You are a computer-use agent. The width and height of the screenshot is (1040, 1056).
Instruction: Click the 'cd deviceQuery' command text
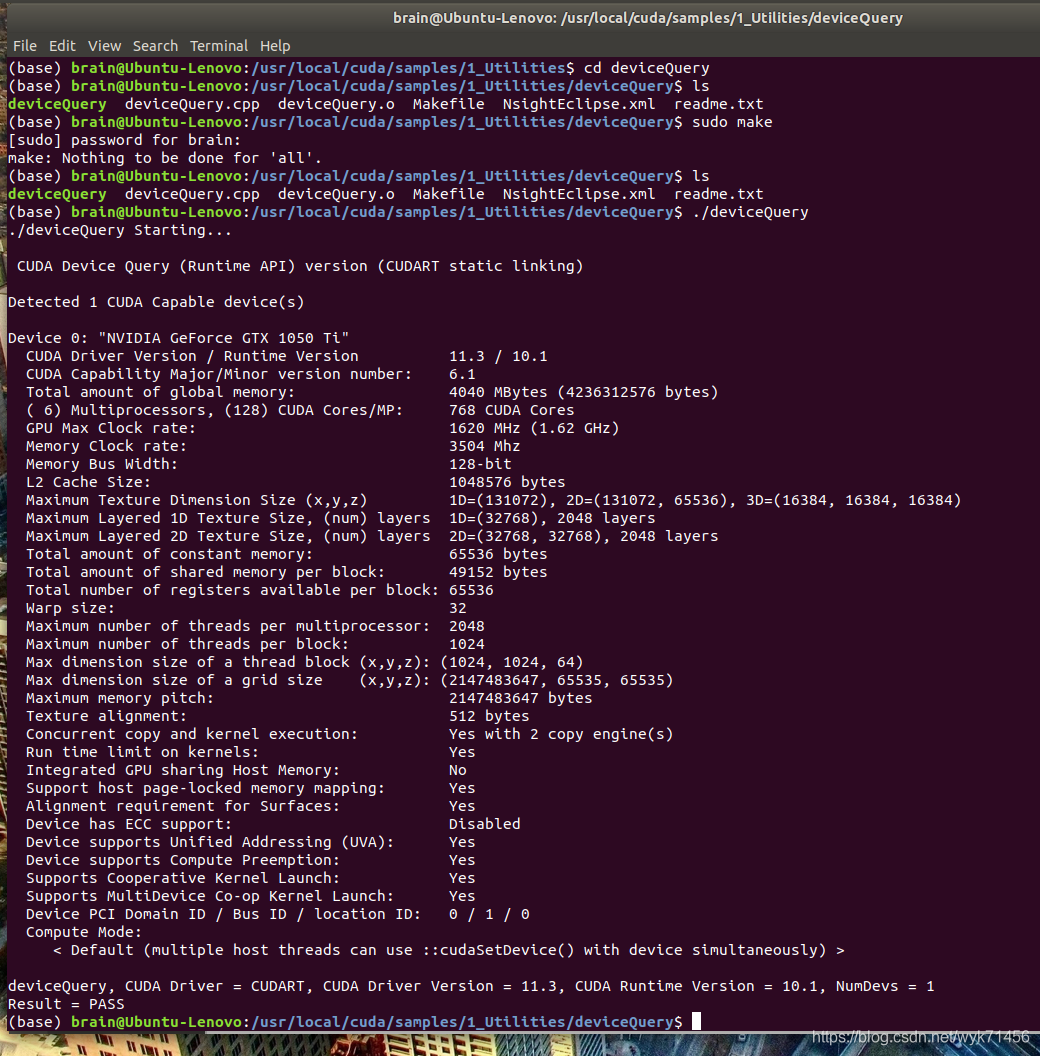646,68
